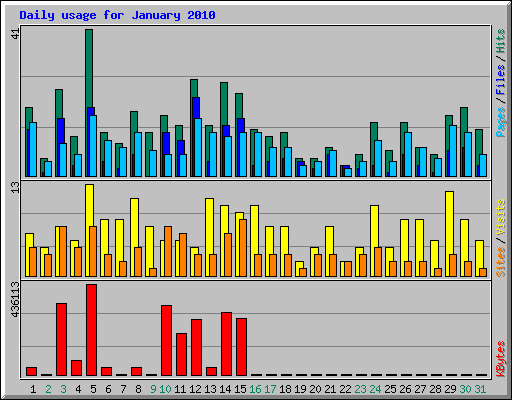Click the red KBytes bar for day 12
This screenshot has width=512, height=400.
(x=197, y=347)
